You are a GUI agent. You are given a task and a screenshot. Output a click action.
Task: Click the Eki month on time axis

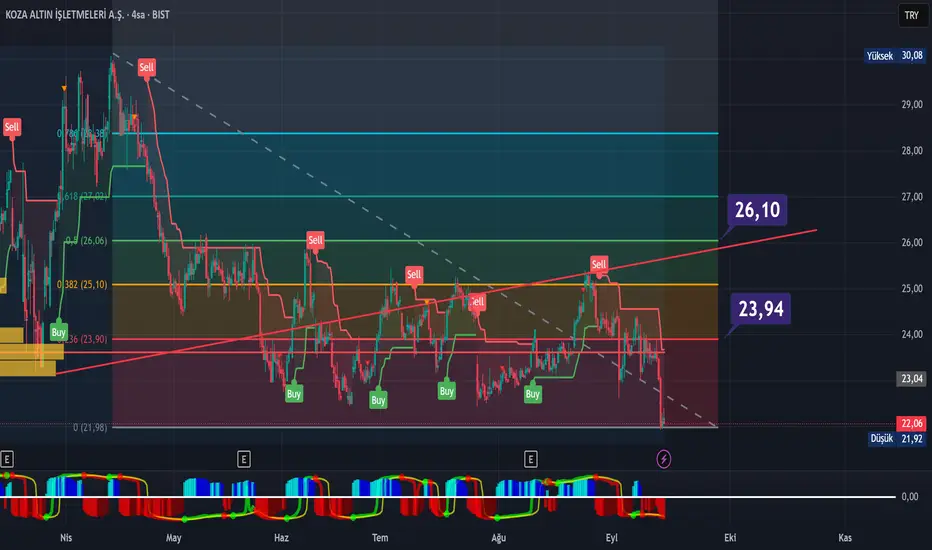[730, 538]
